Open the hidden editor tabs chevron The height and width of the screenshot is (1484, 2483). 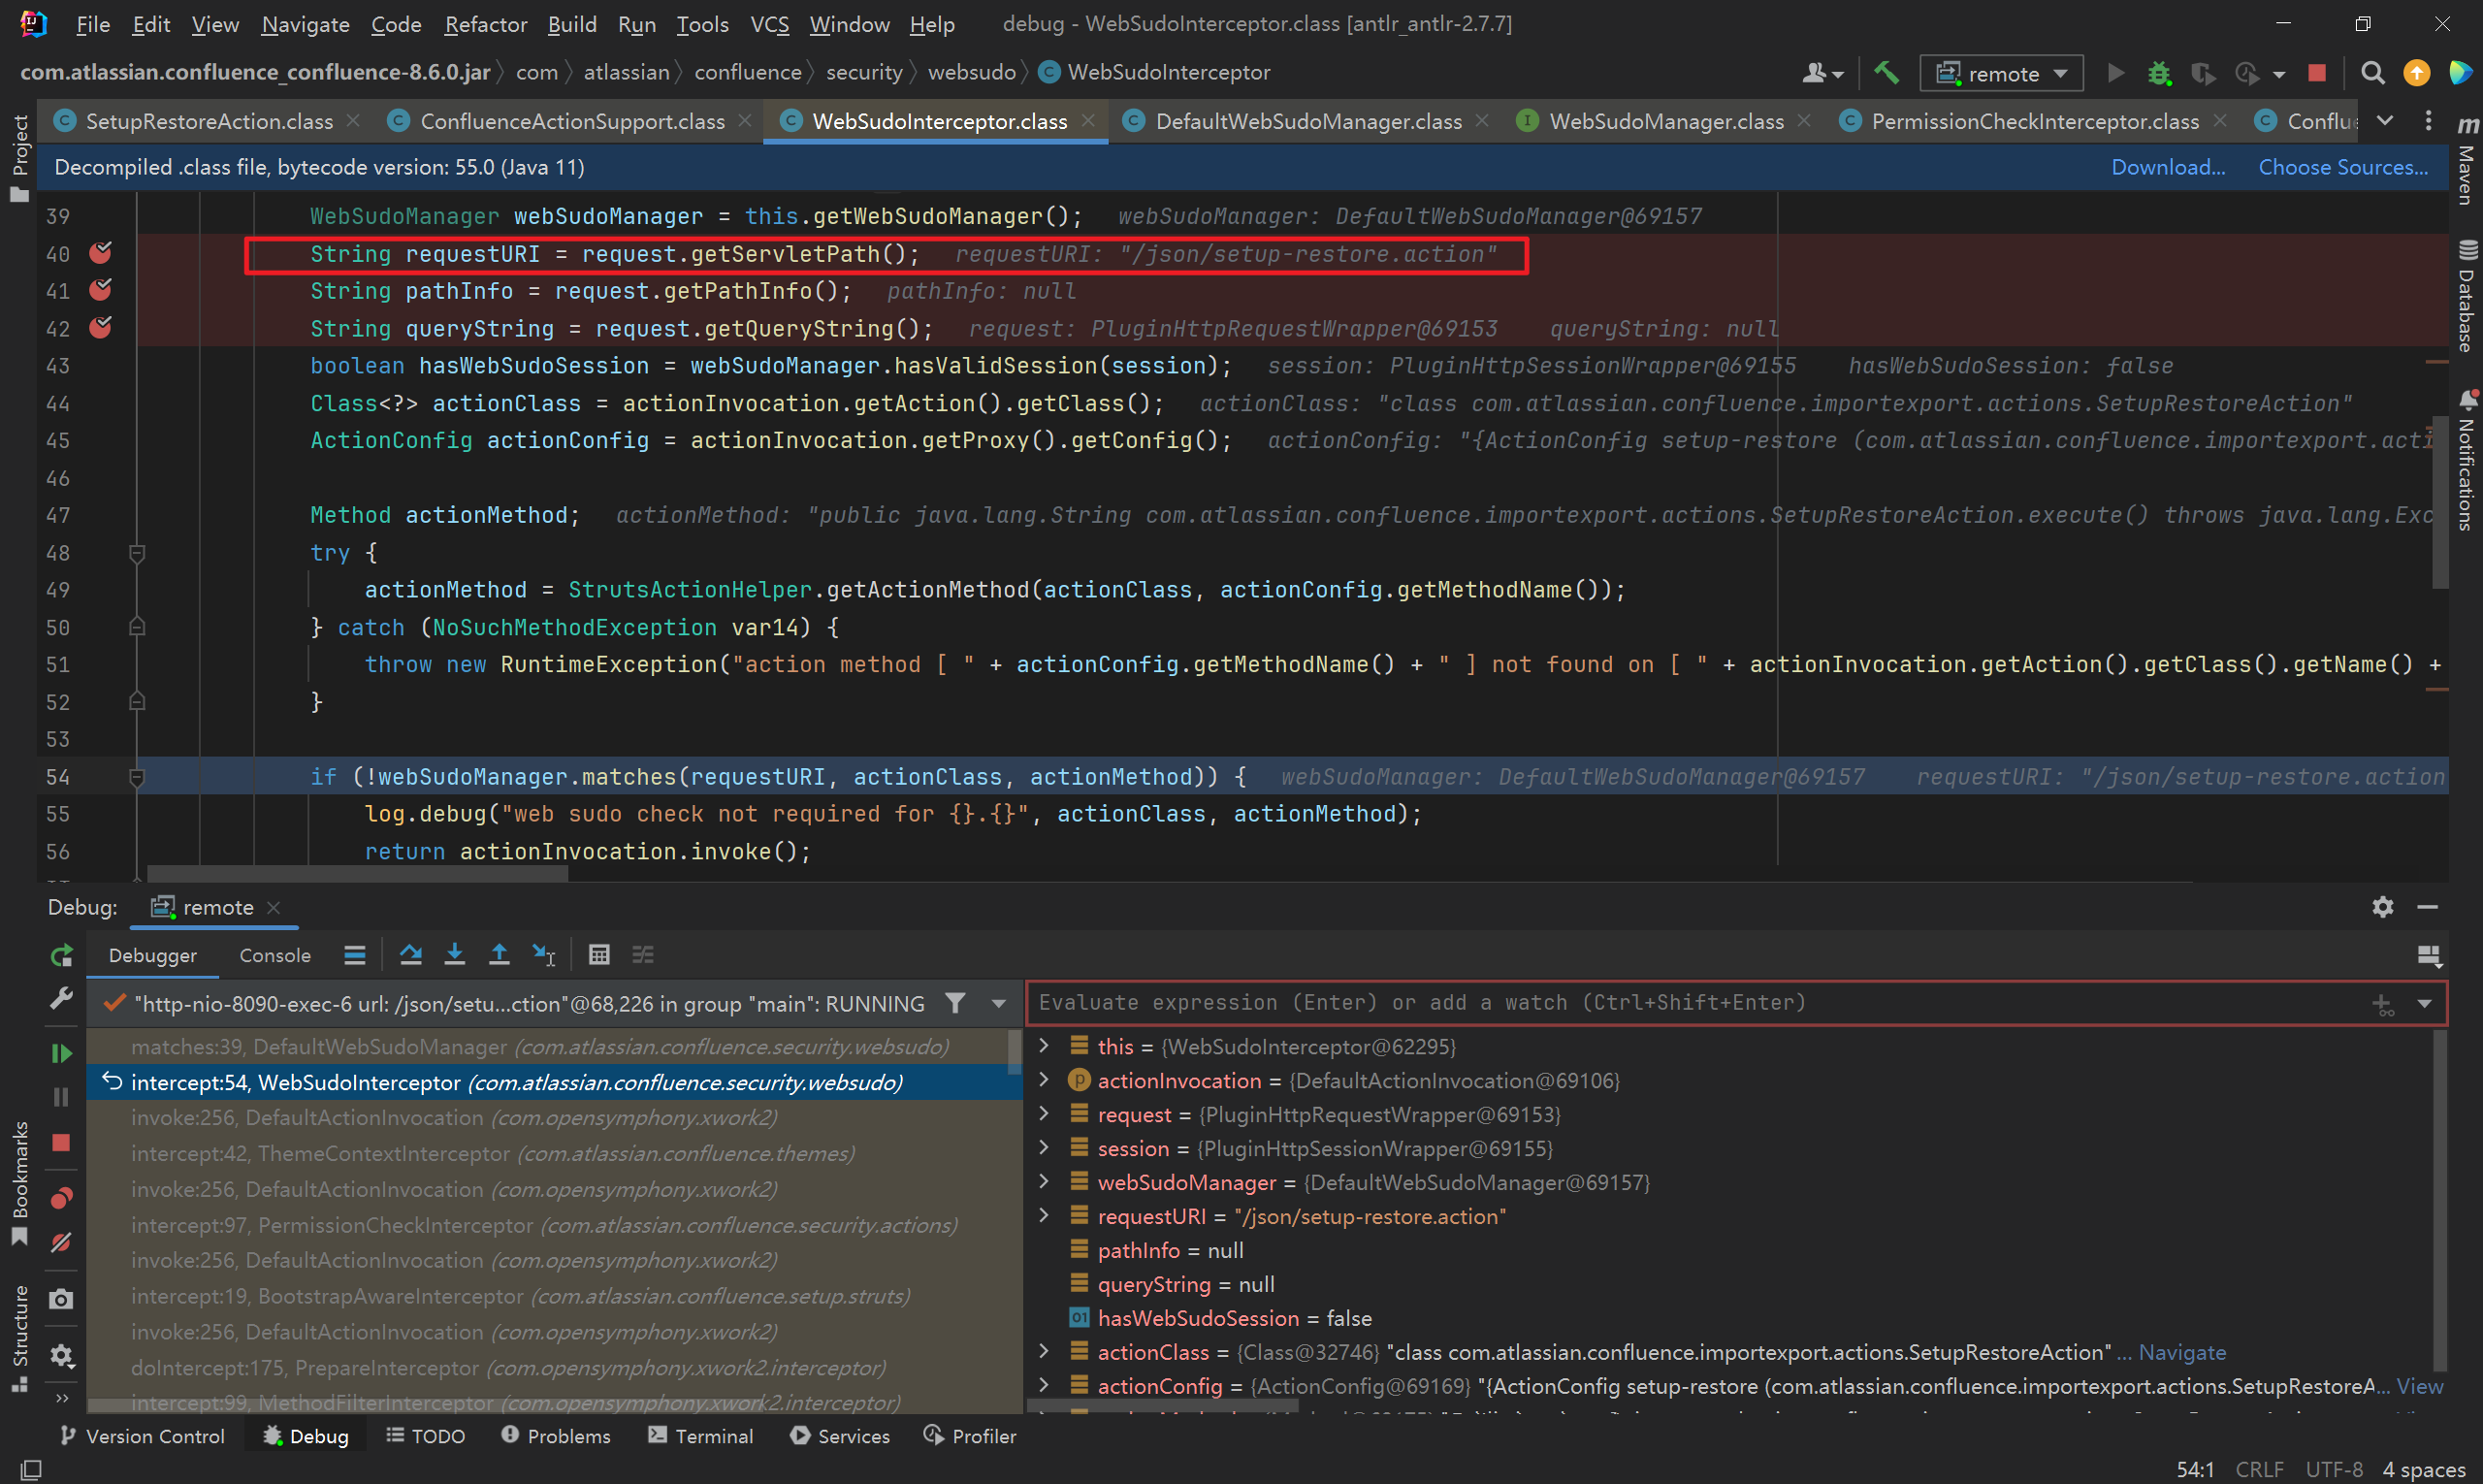[x=2384, y=121]
